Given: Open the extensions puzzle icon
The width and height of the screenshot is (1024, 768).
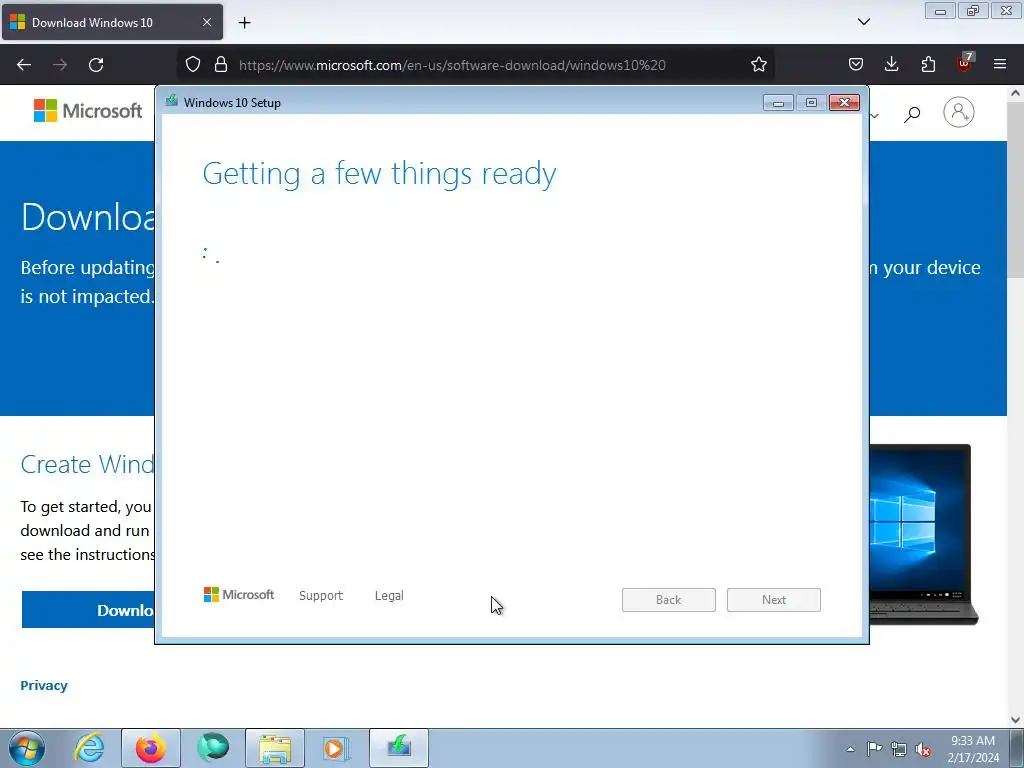Looking at the screenshot, I should pos(928,65).
